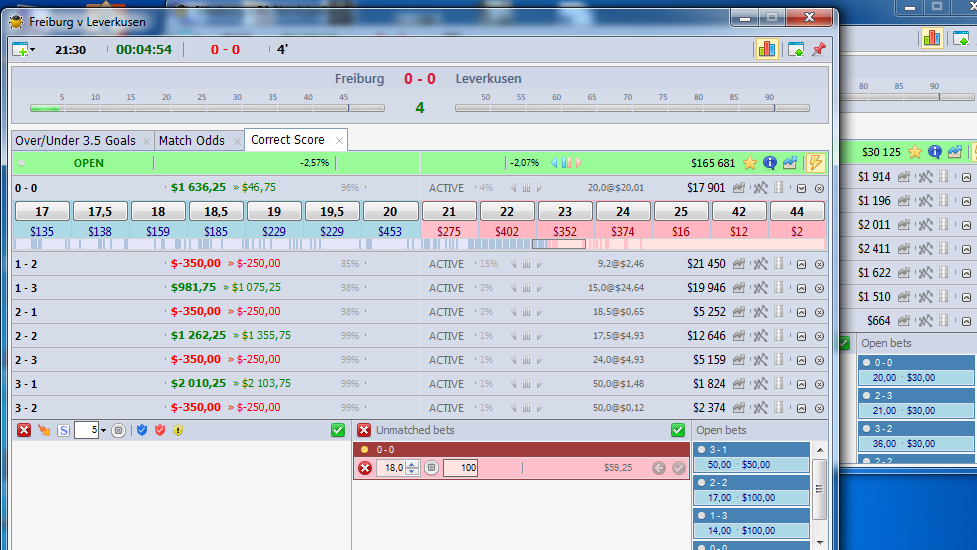Favorite the market with the star icon
This screenshot has height=550, width=977.
750,163
